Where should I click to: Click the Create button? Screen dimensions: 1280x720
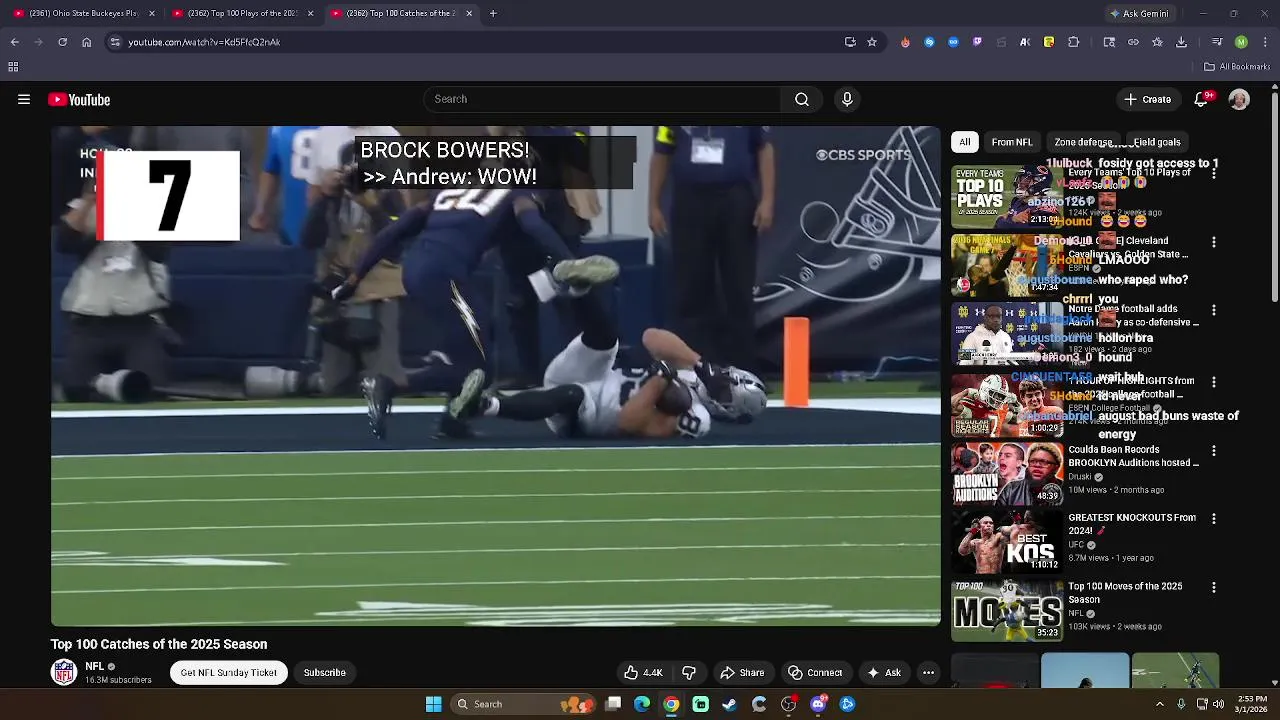(1148, 99)
